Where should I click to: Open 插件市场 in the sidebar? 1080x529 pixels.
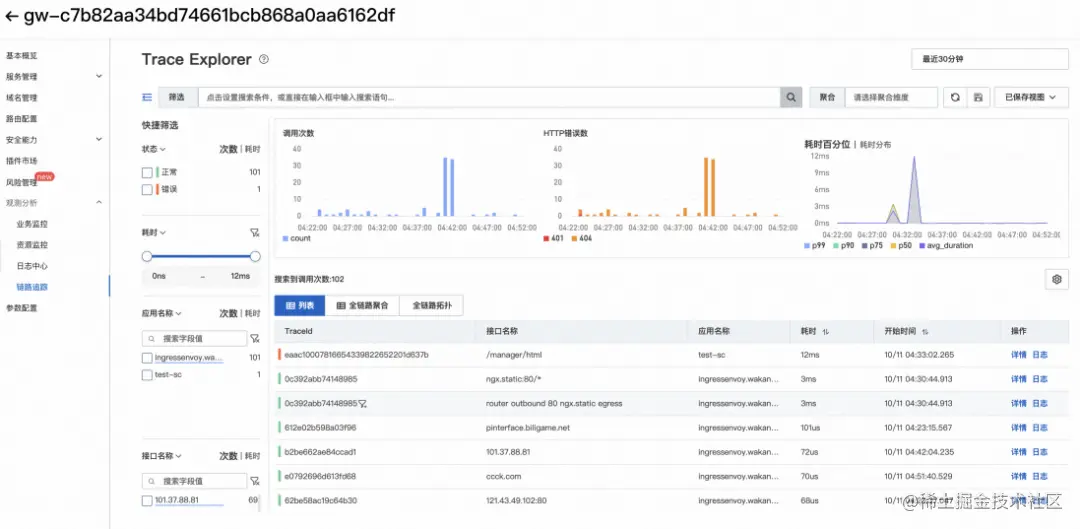(21, 160)
